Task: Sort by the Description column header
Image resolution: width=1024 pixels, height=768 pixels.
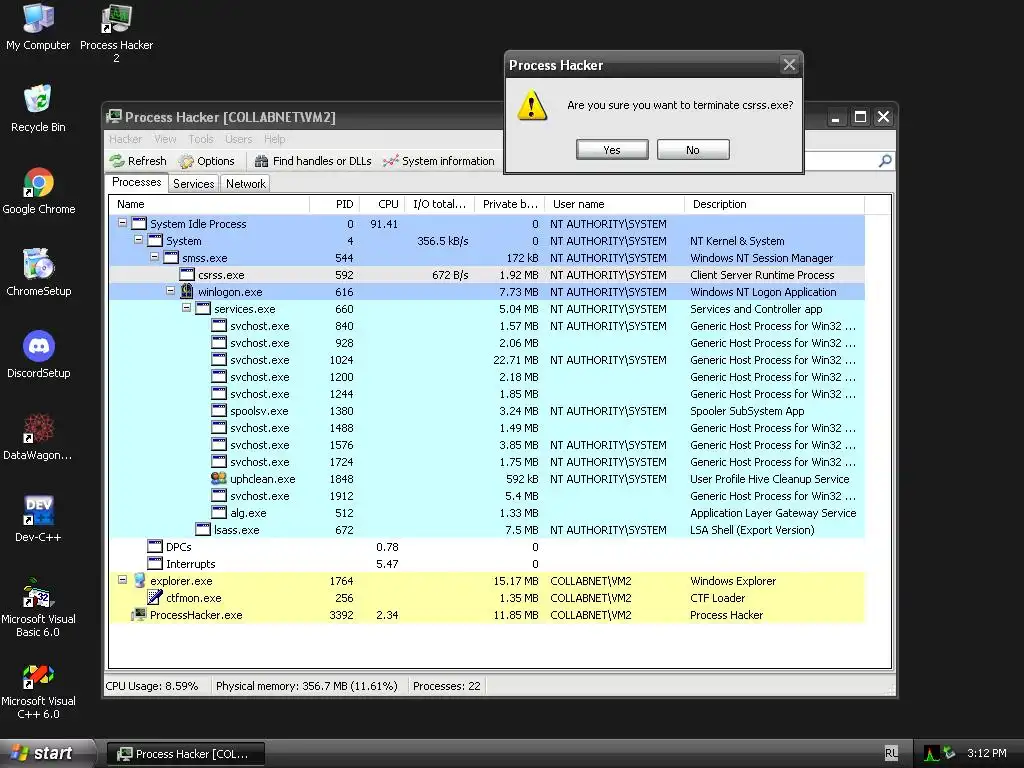Action: (774, 204)
